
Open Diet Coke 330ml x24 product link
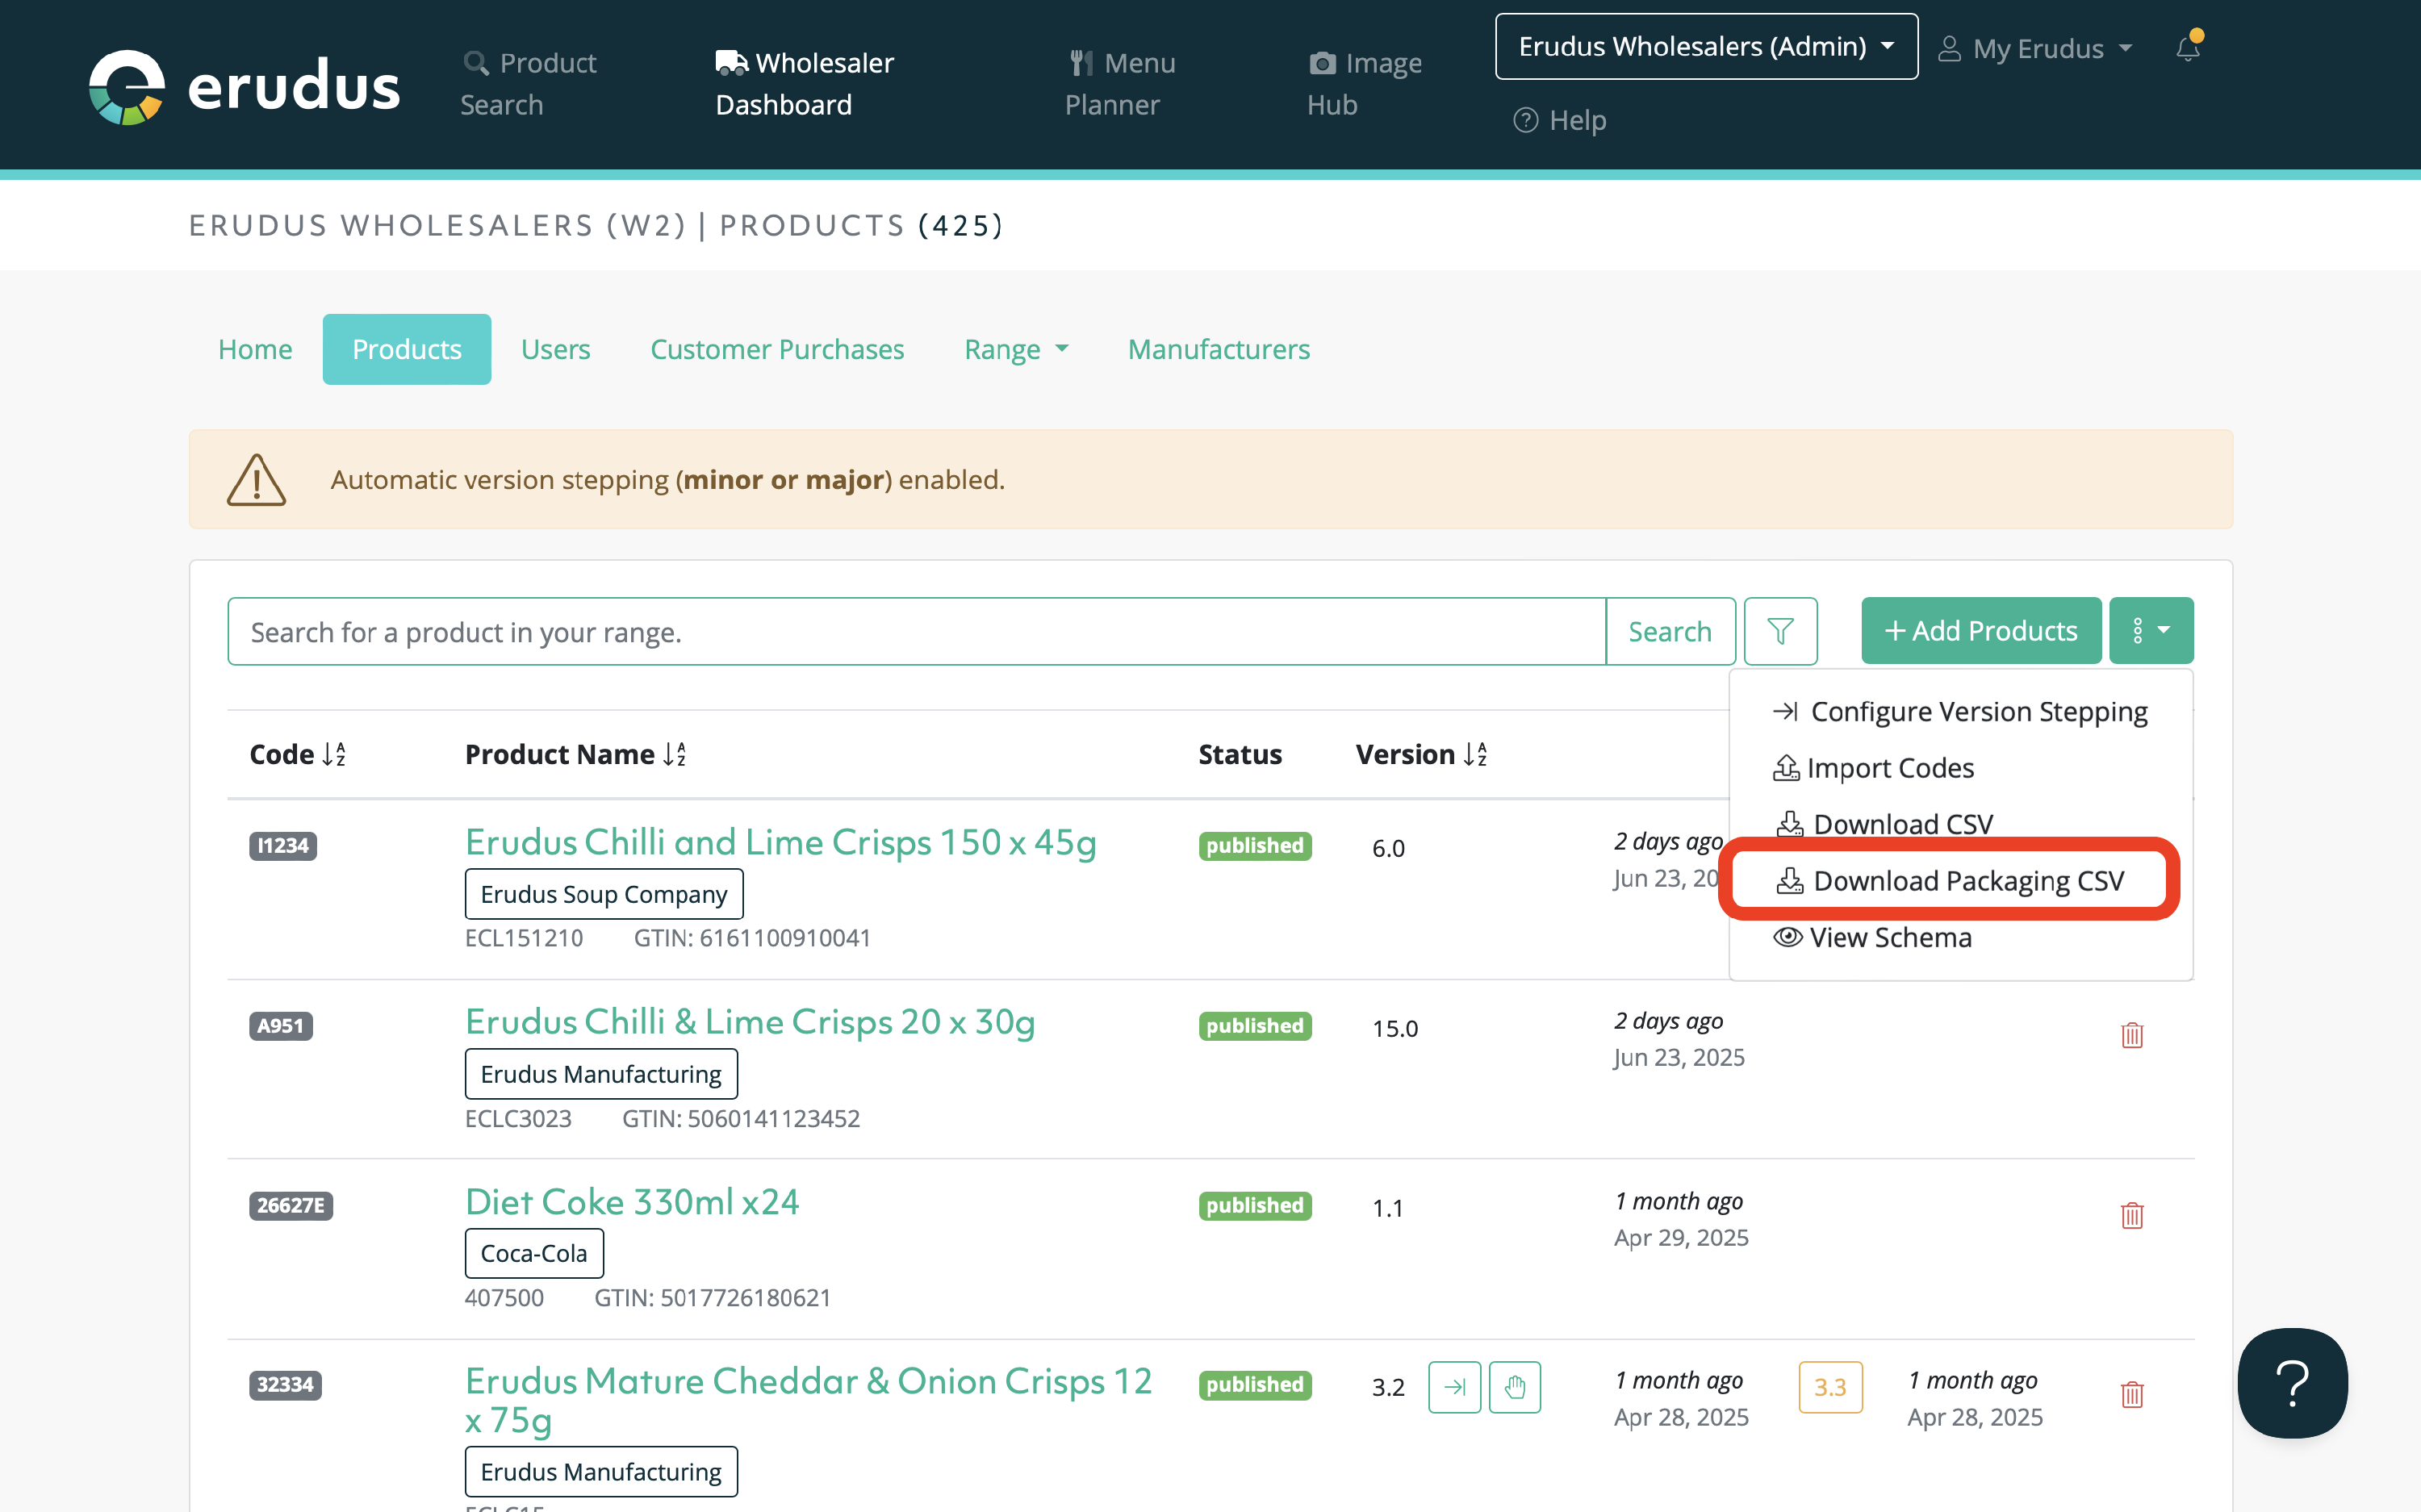point(632,1201)
